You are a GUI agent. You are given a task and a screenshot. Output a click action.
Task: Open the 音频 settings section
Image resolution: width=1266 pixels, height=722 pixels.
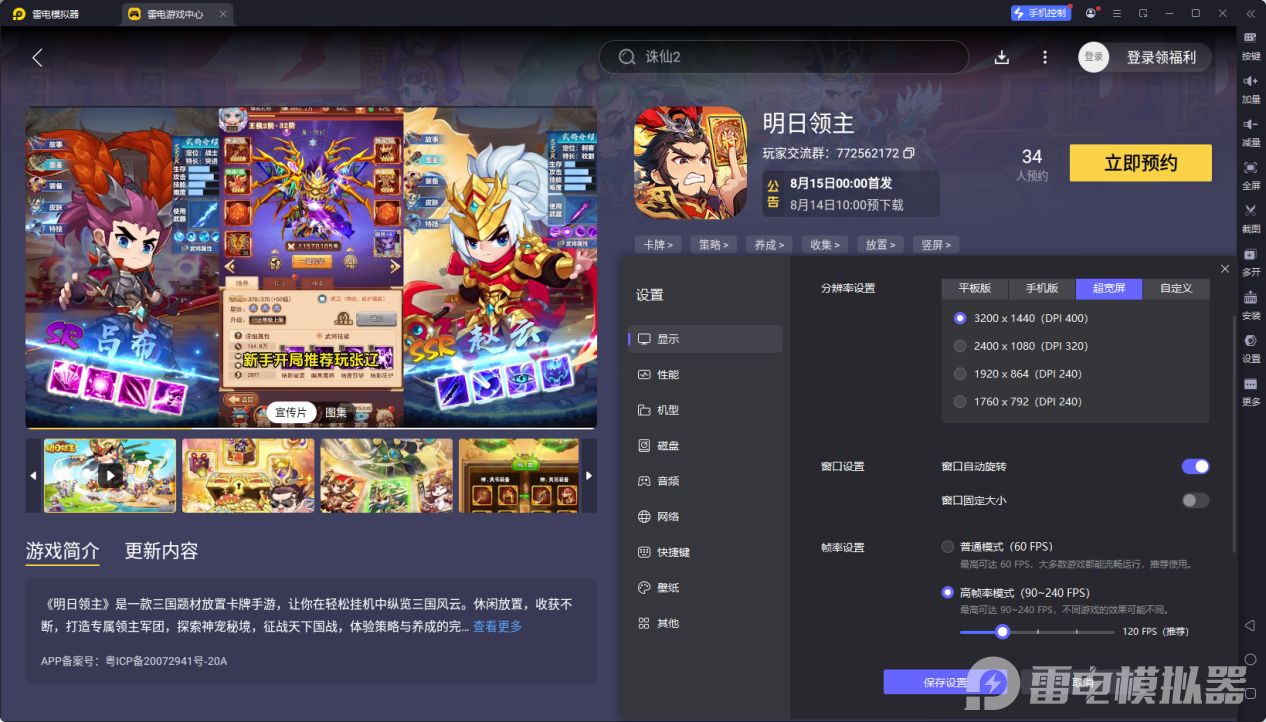(705, 481)
